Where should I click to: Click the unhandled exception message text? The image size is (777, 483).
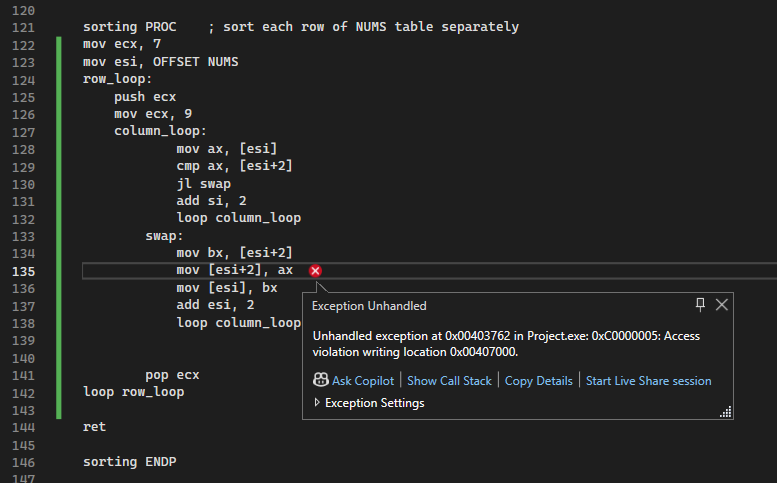click(506, 344)
